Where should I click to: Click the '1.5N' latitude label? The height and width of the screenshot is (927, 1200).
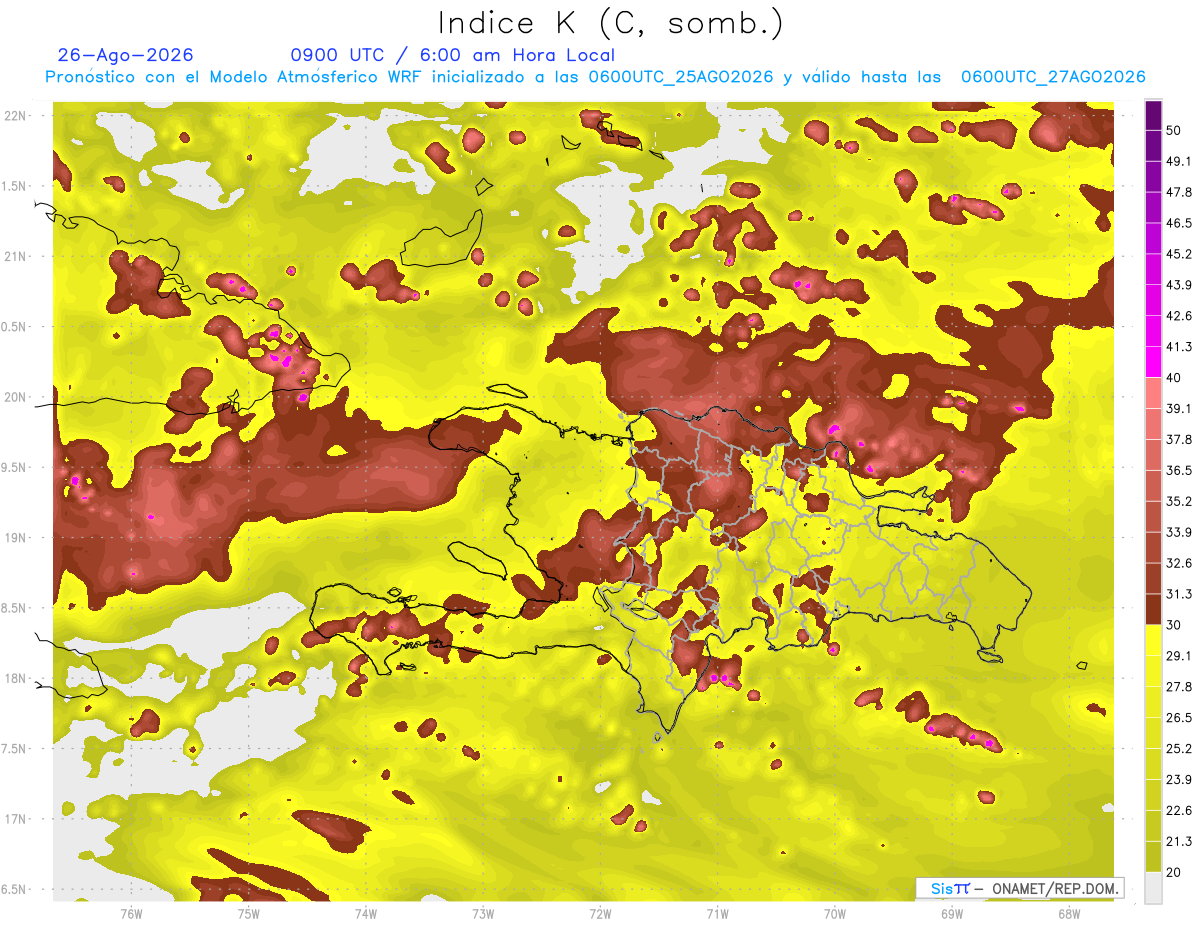coord(14,187)
